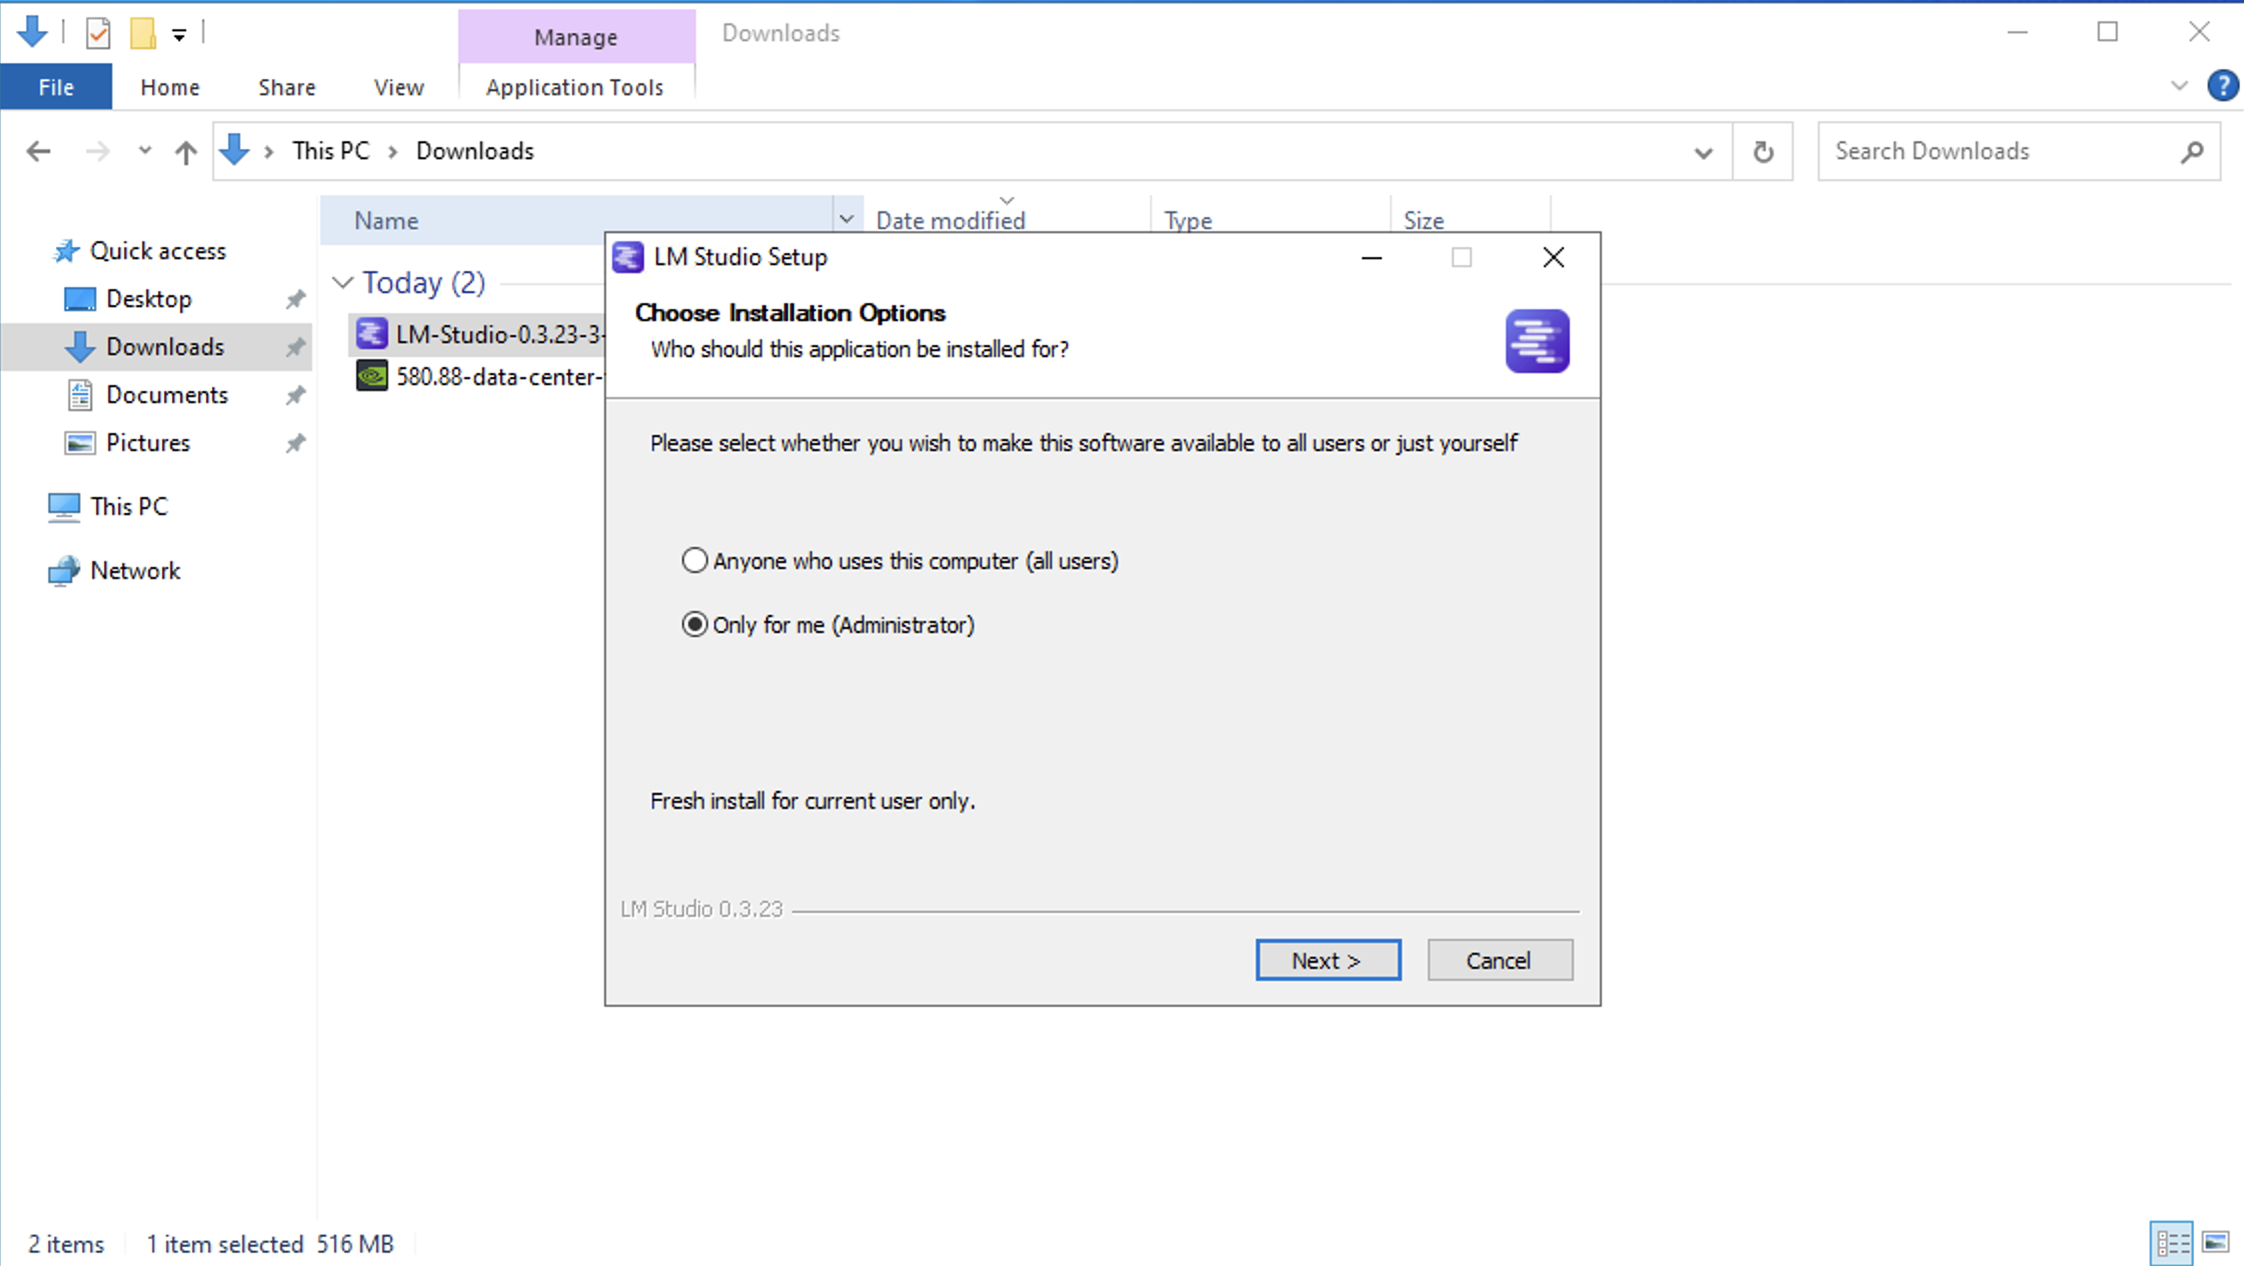Click the Up one level arrow
The image size is (2244, 1266).
coord(185,152)
